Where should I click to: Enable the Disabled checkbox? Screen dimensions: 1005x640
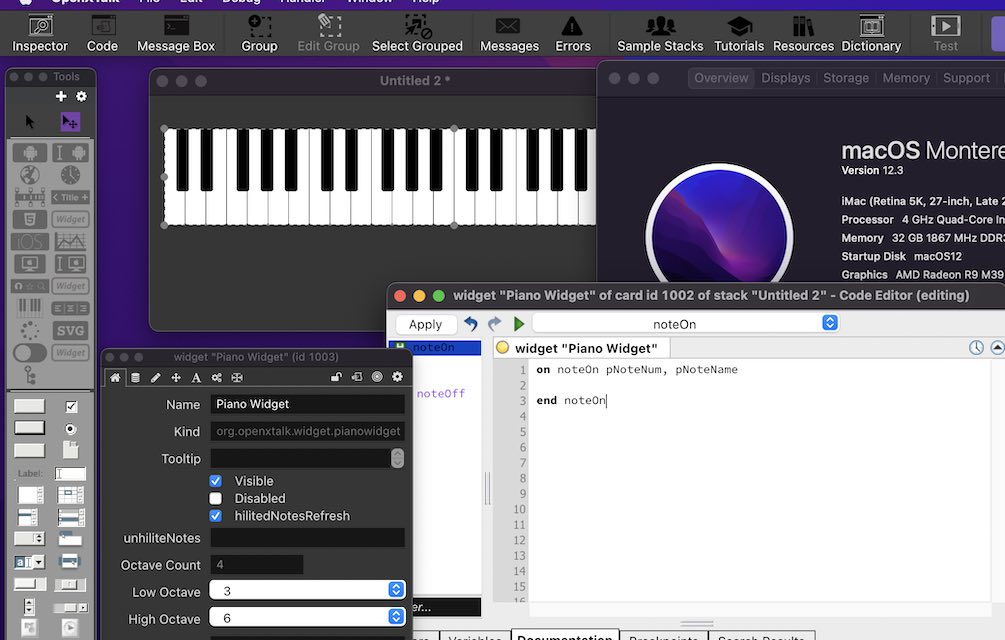(x=215, y=498)
